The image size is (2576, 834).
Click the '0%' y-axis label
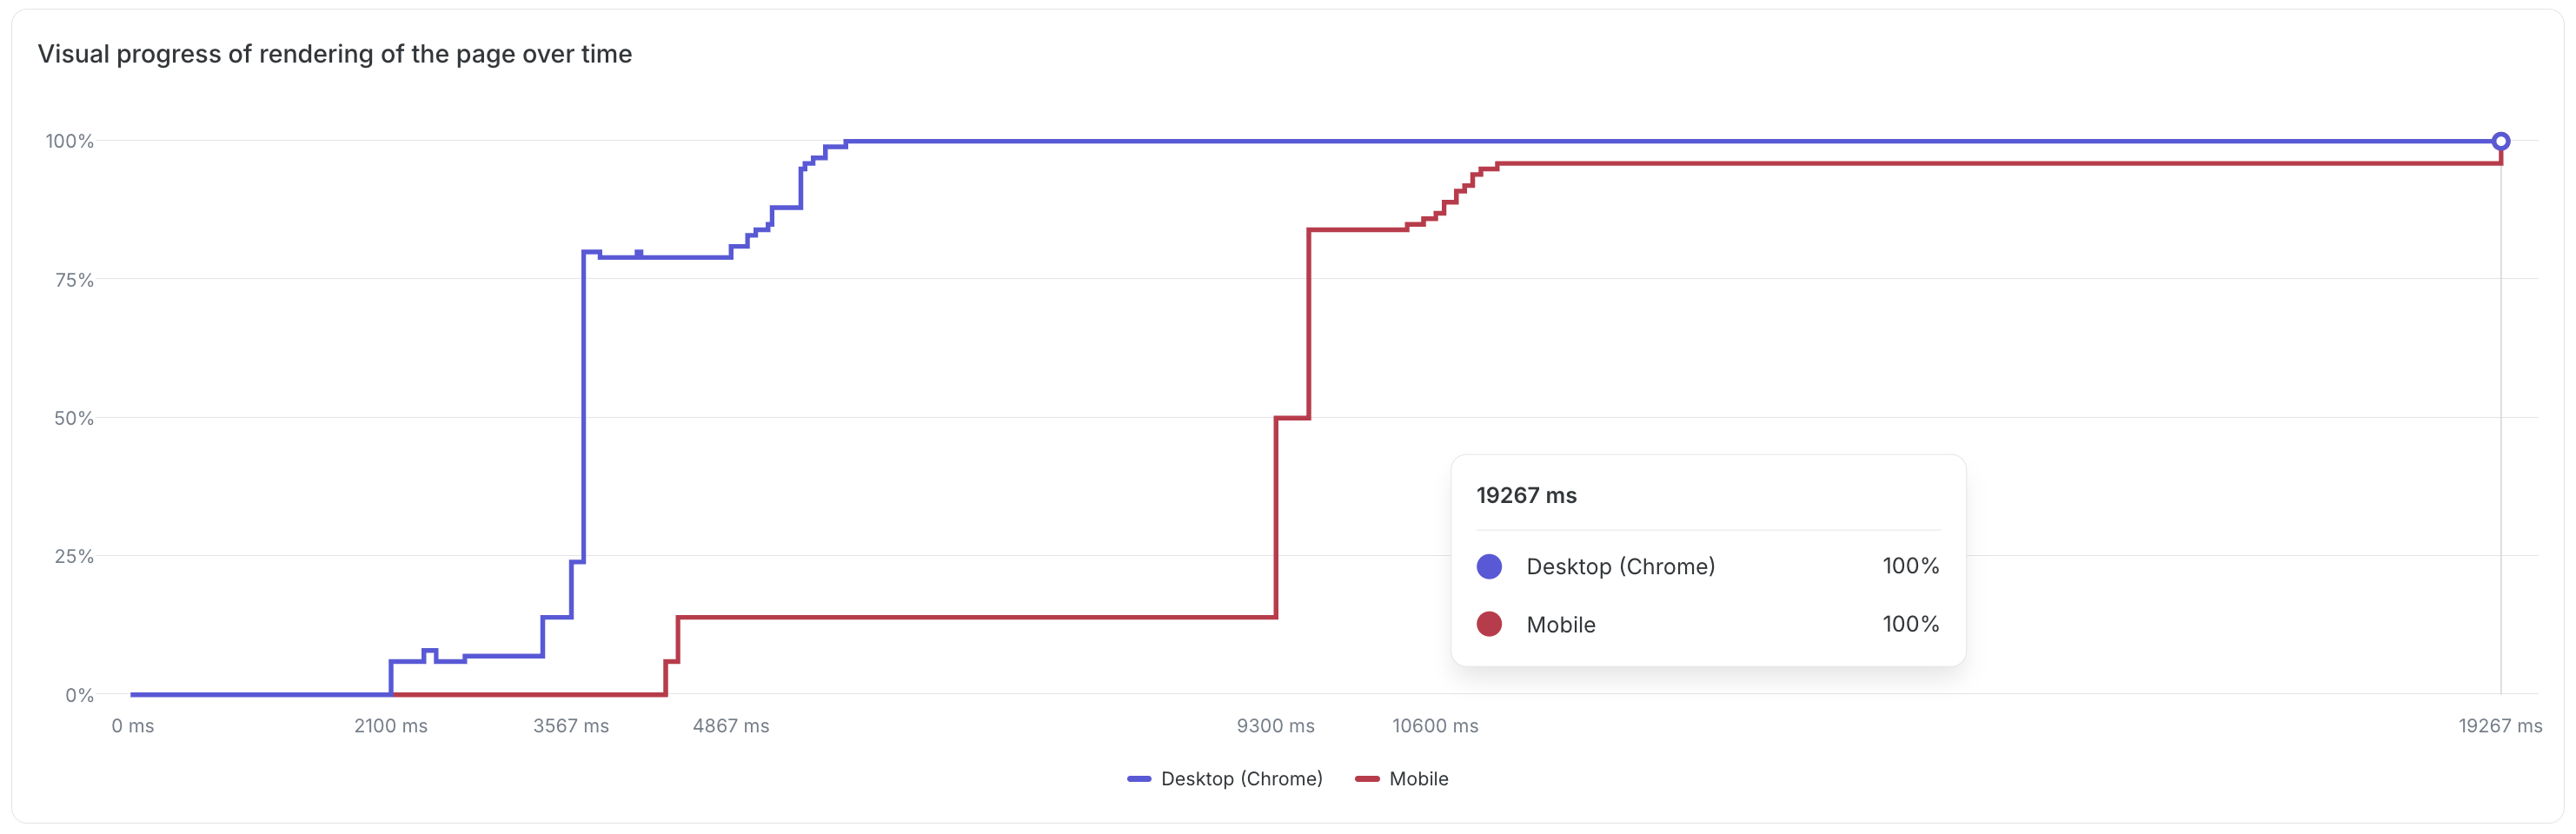pyautogui.click(x=80, y=695)
